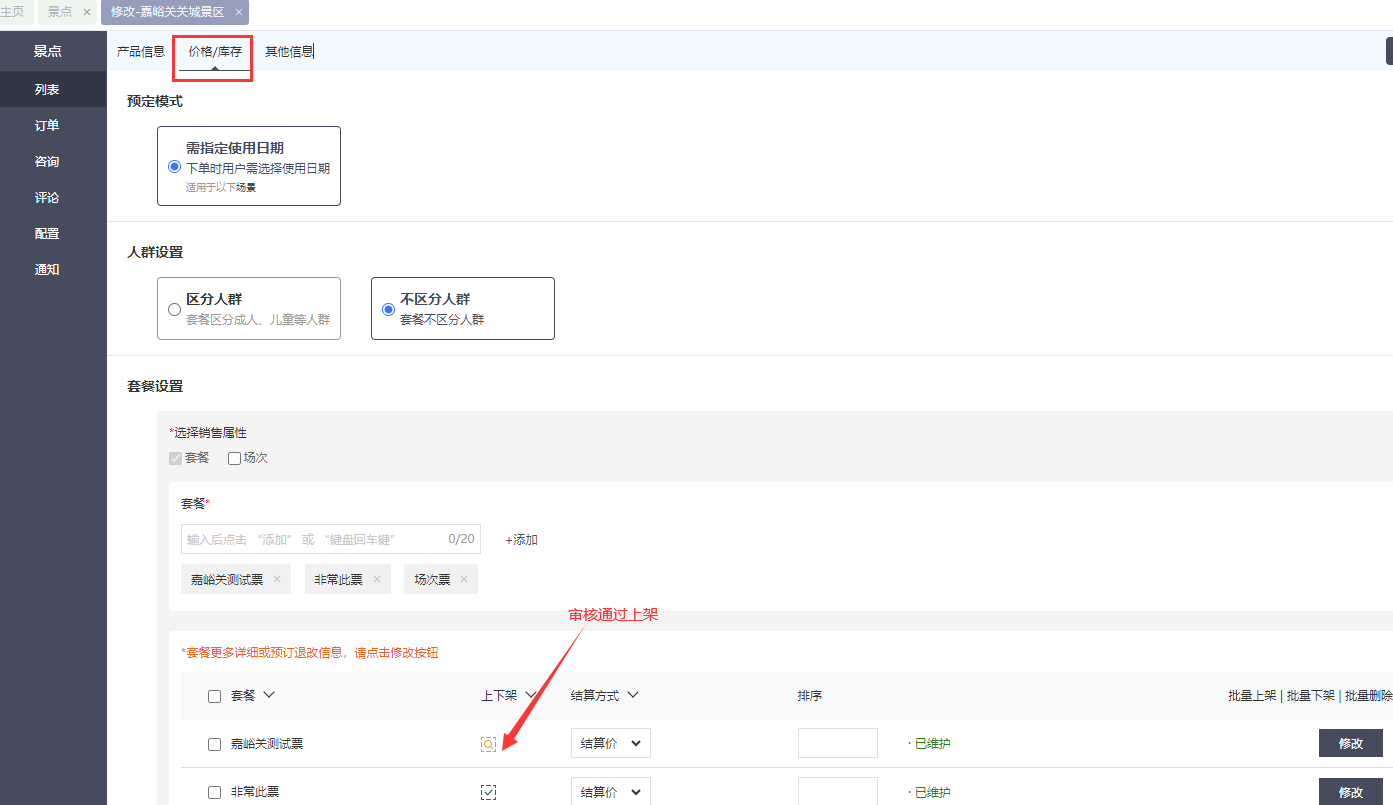Open 结算价 dropdown for 嘉峪关测试票

point(610,743)
